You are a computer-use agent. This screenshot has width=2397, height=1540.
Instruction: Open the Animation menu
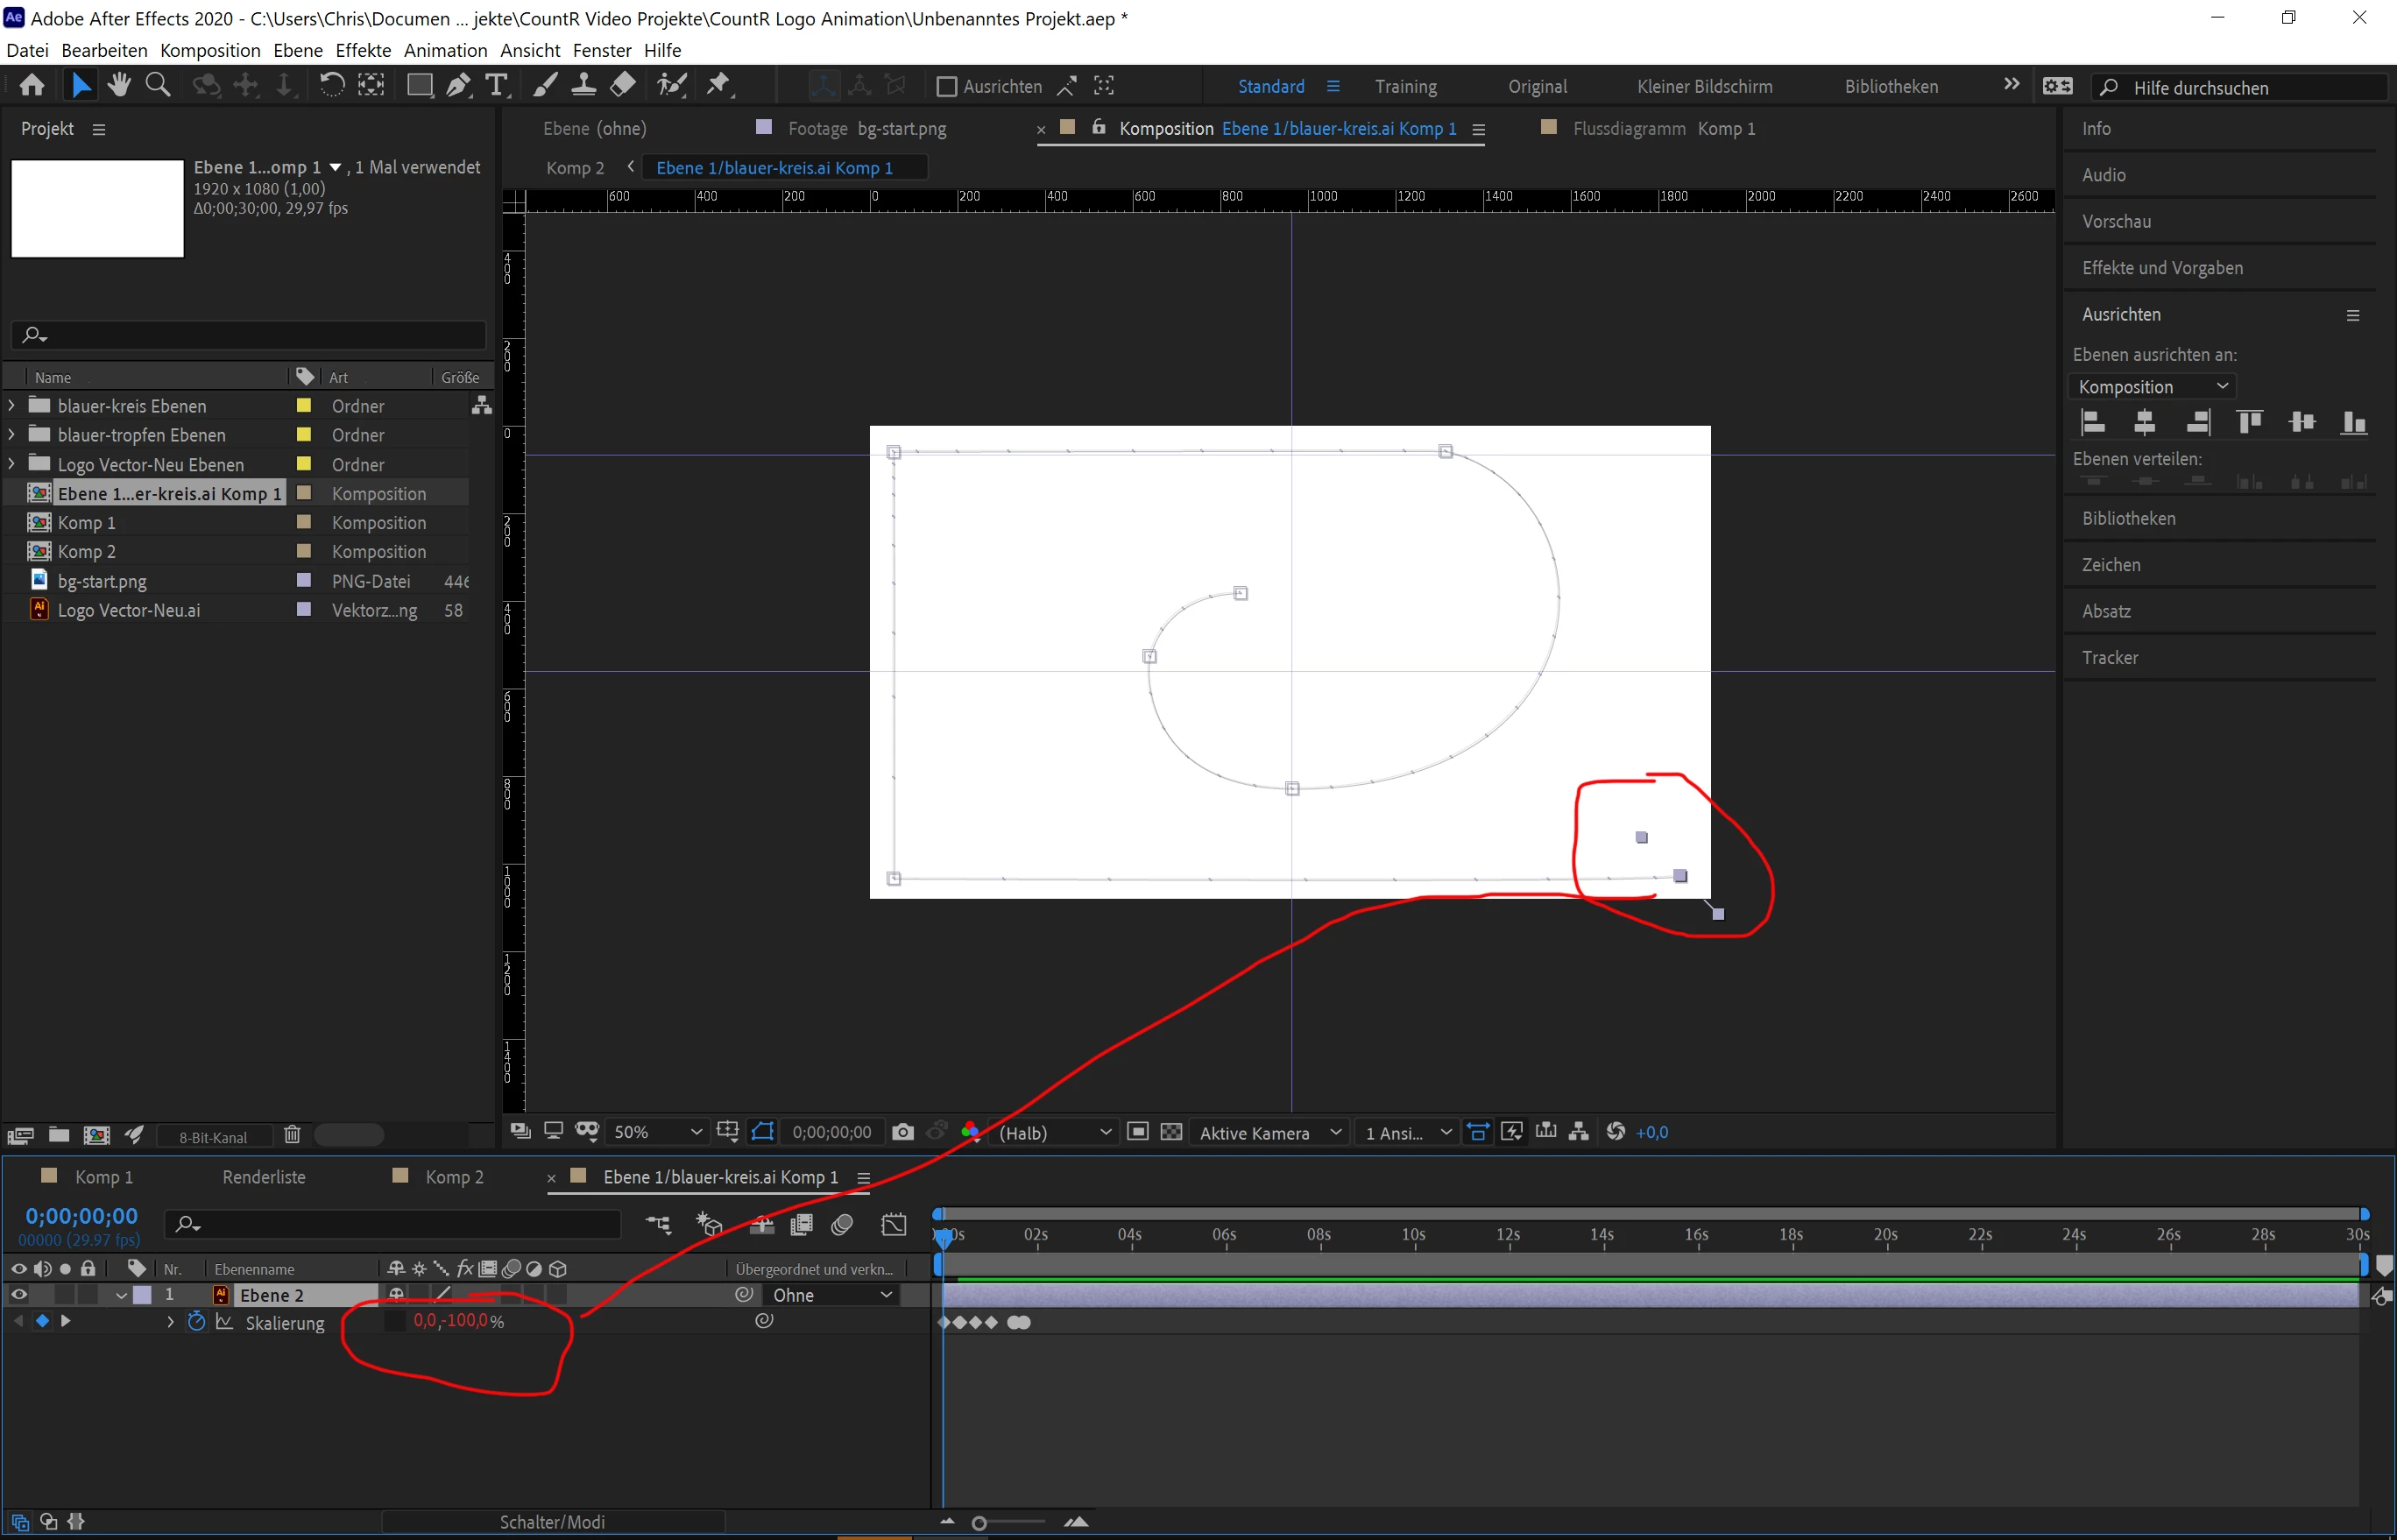pyautogui.click(x=445, y=50)
